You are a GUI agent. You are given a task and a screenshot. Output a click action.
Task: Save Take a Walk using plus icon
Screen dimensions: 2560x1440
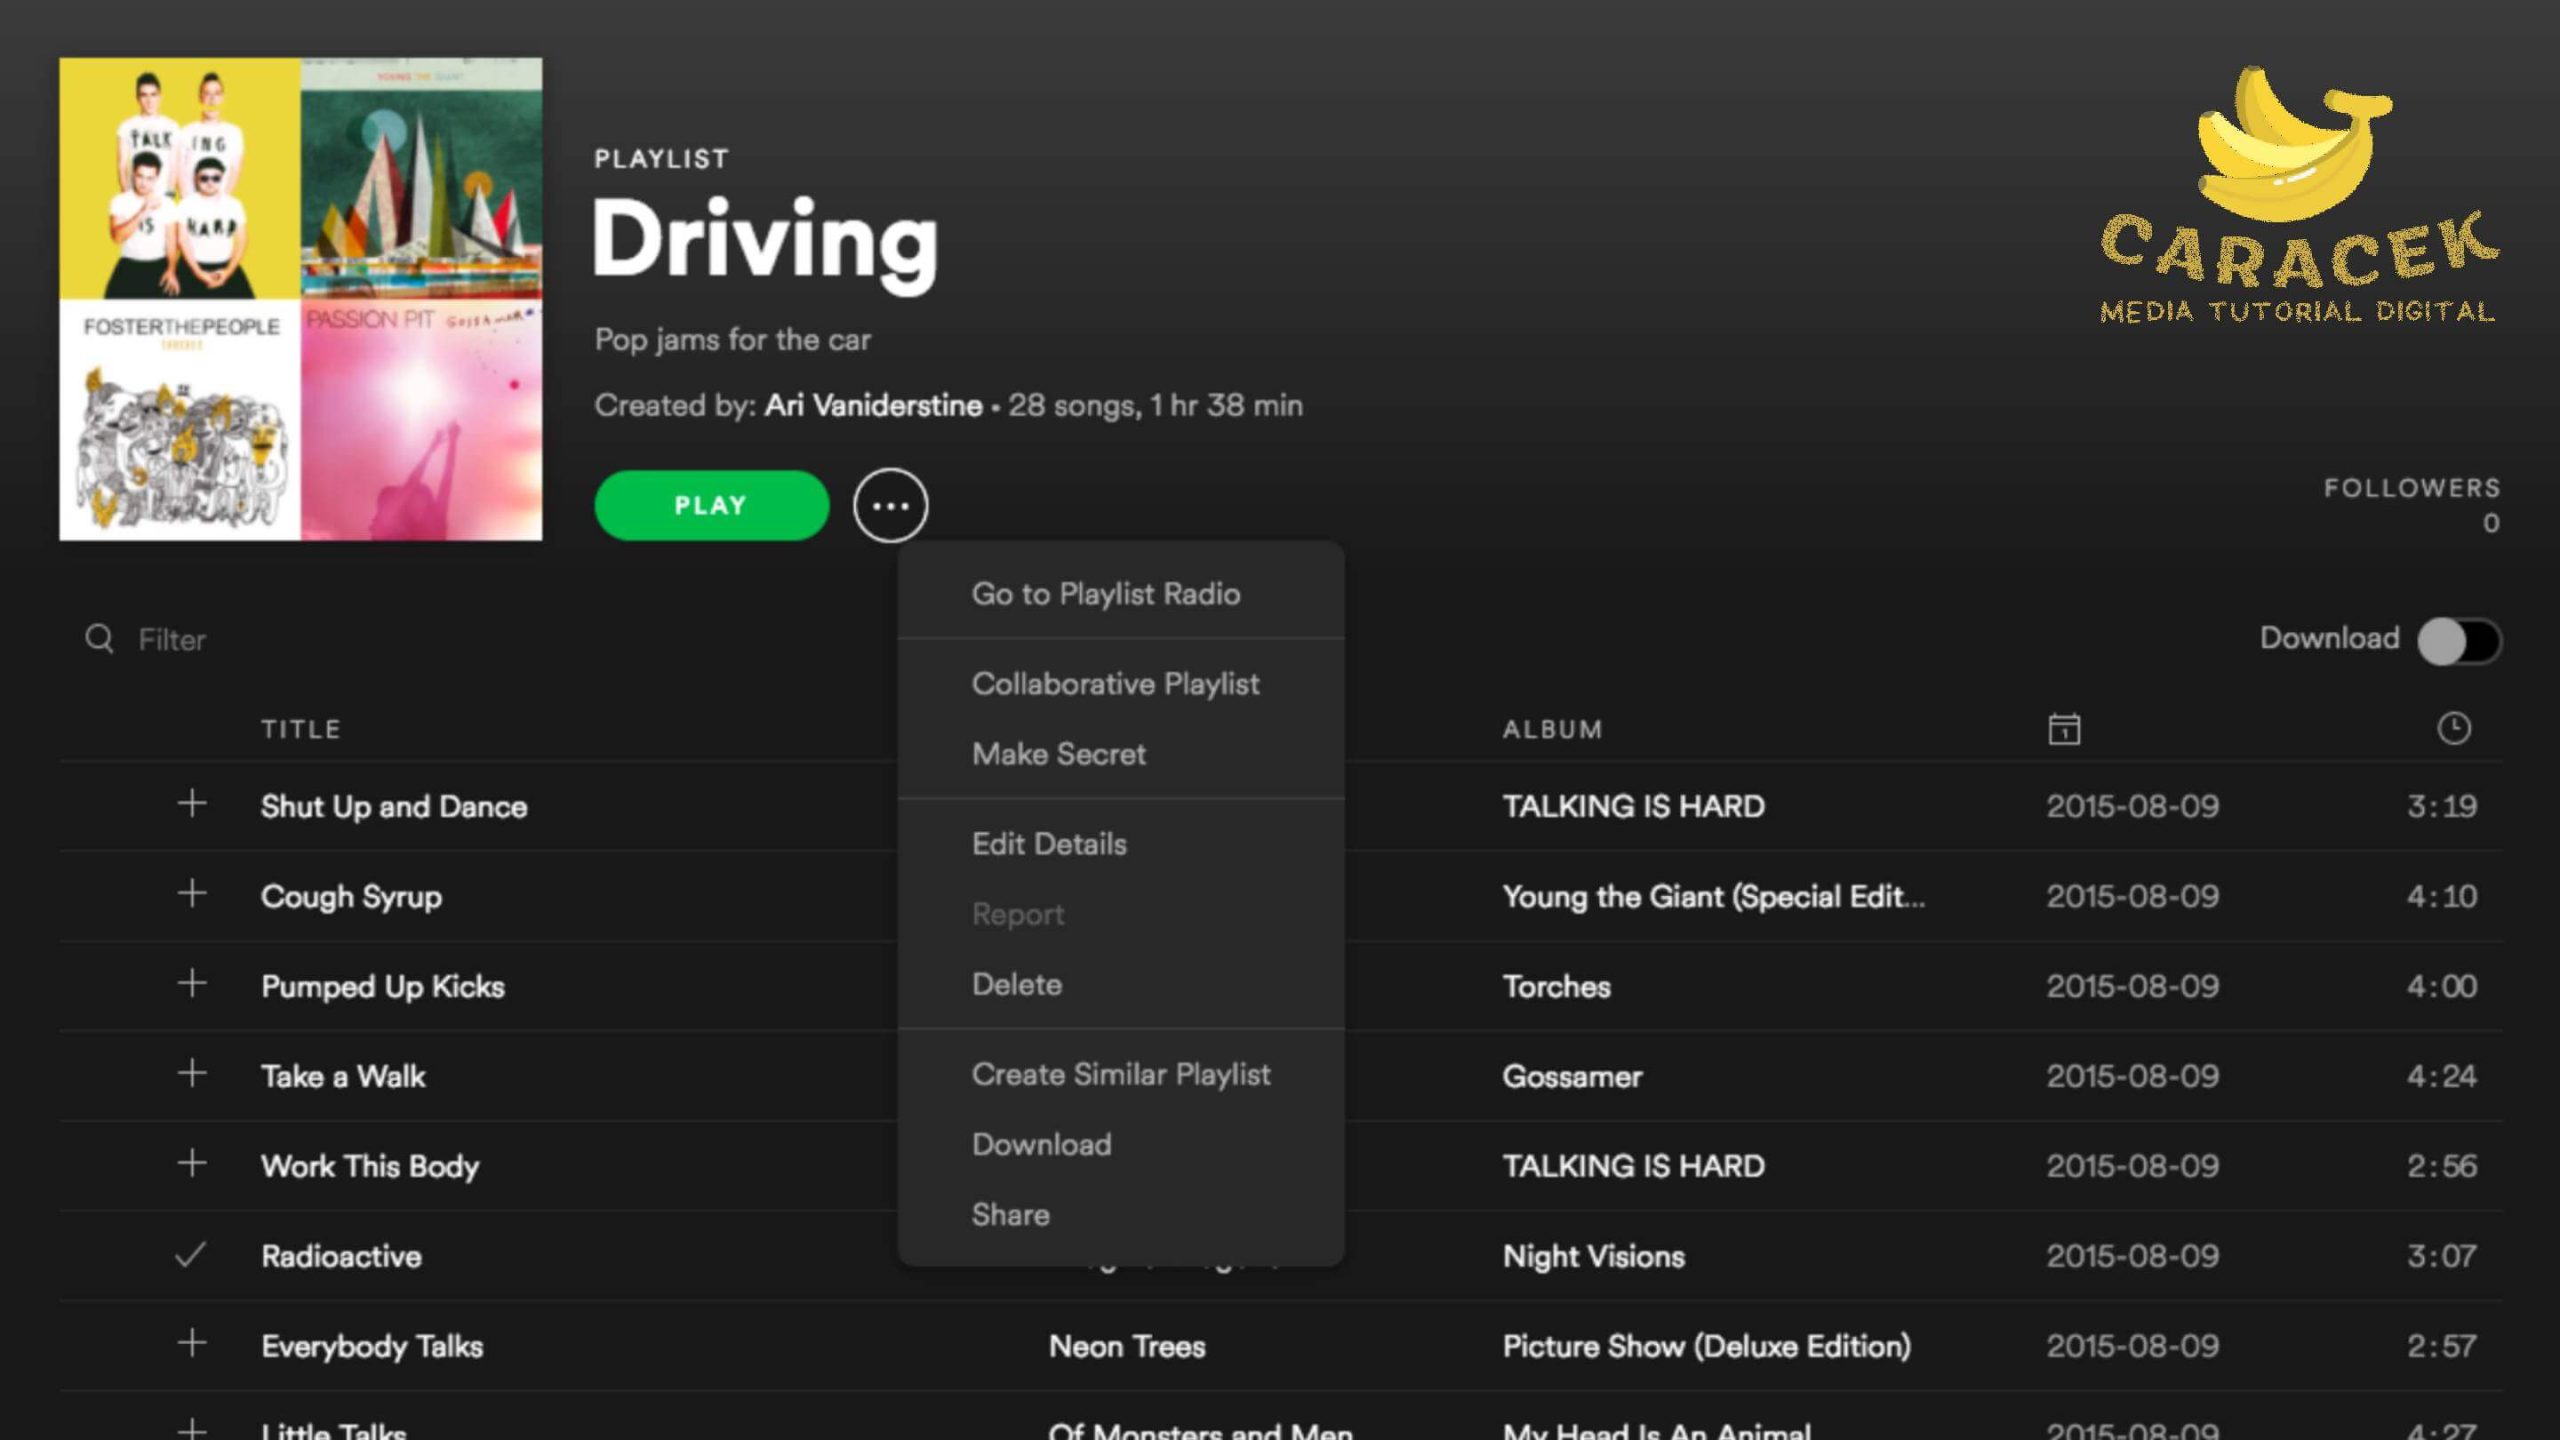click(x=192, y=1073)
